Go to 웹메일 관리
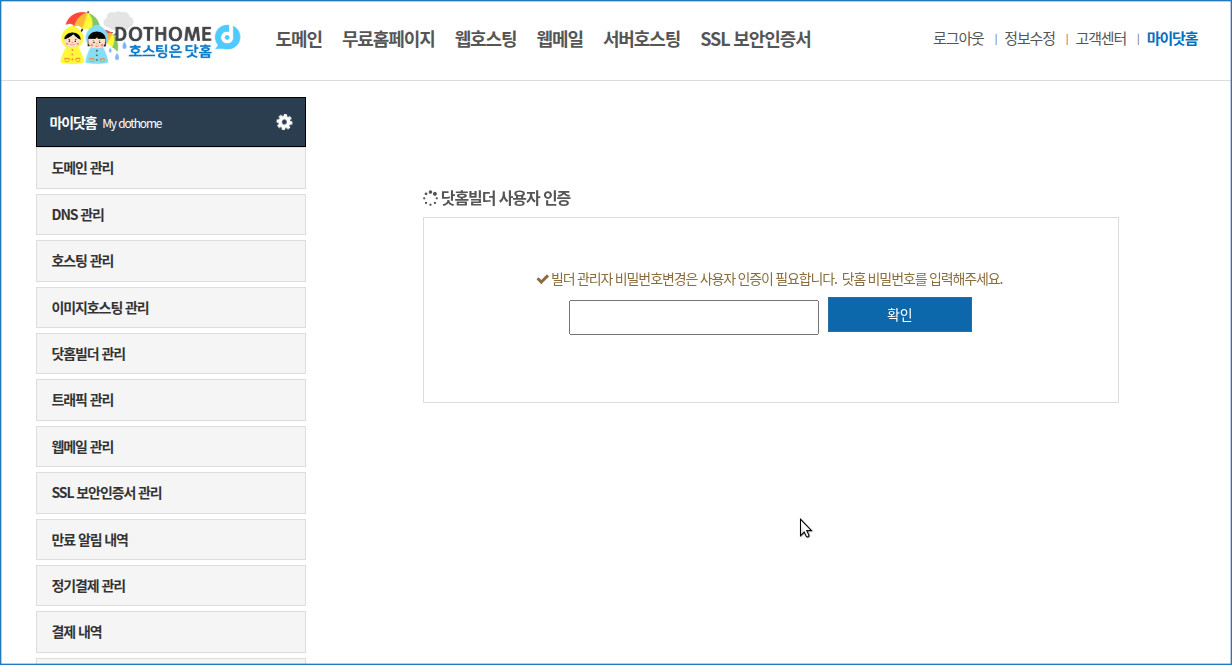The height and width of the screenshot is (665, 1232). click(x=171, y=447)
